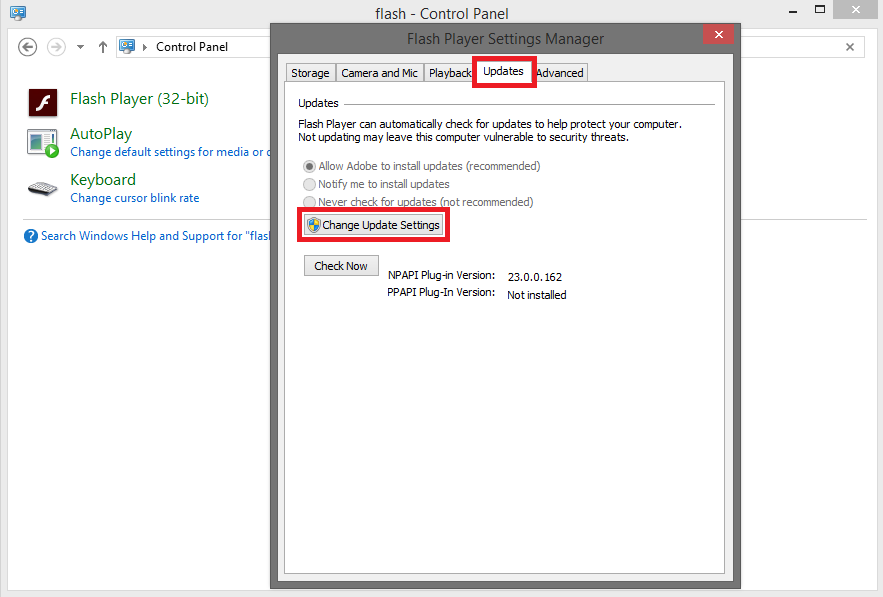The height and width of the screenshot is (597, 883).
Task: Close the Flash Player Settings Manager dialog
Action: 719,34
